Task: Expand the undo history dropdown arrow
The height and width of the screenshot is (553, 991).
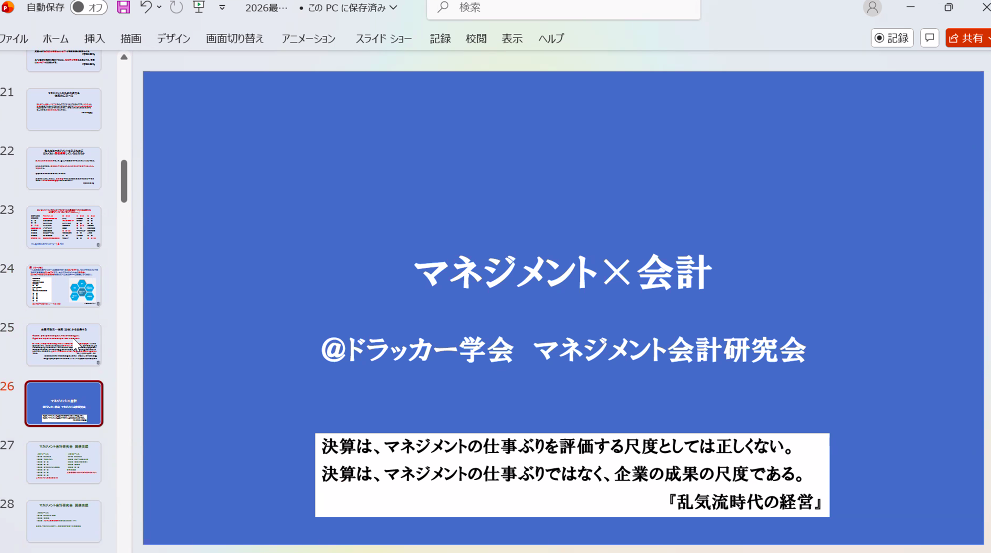Action: (160, 8)
